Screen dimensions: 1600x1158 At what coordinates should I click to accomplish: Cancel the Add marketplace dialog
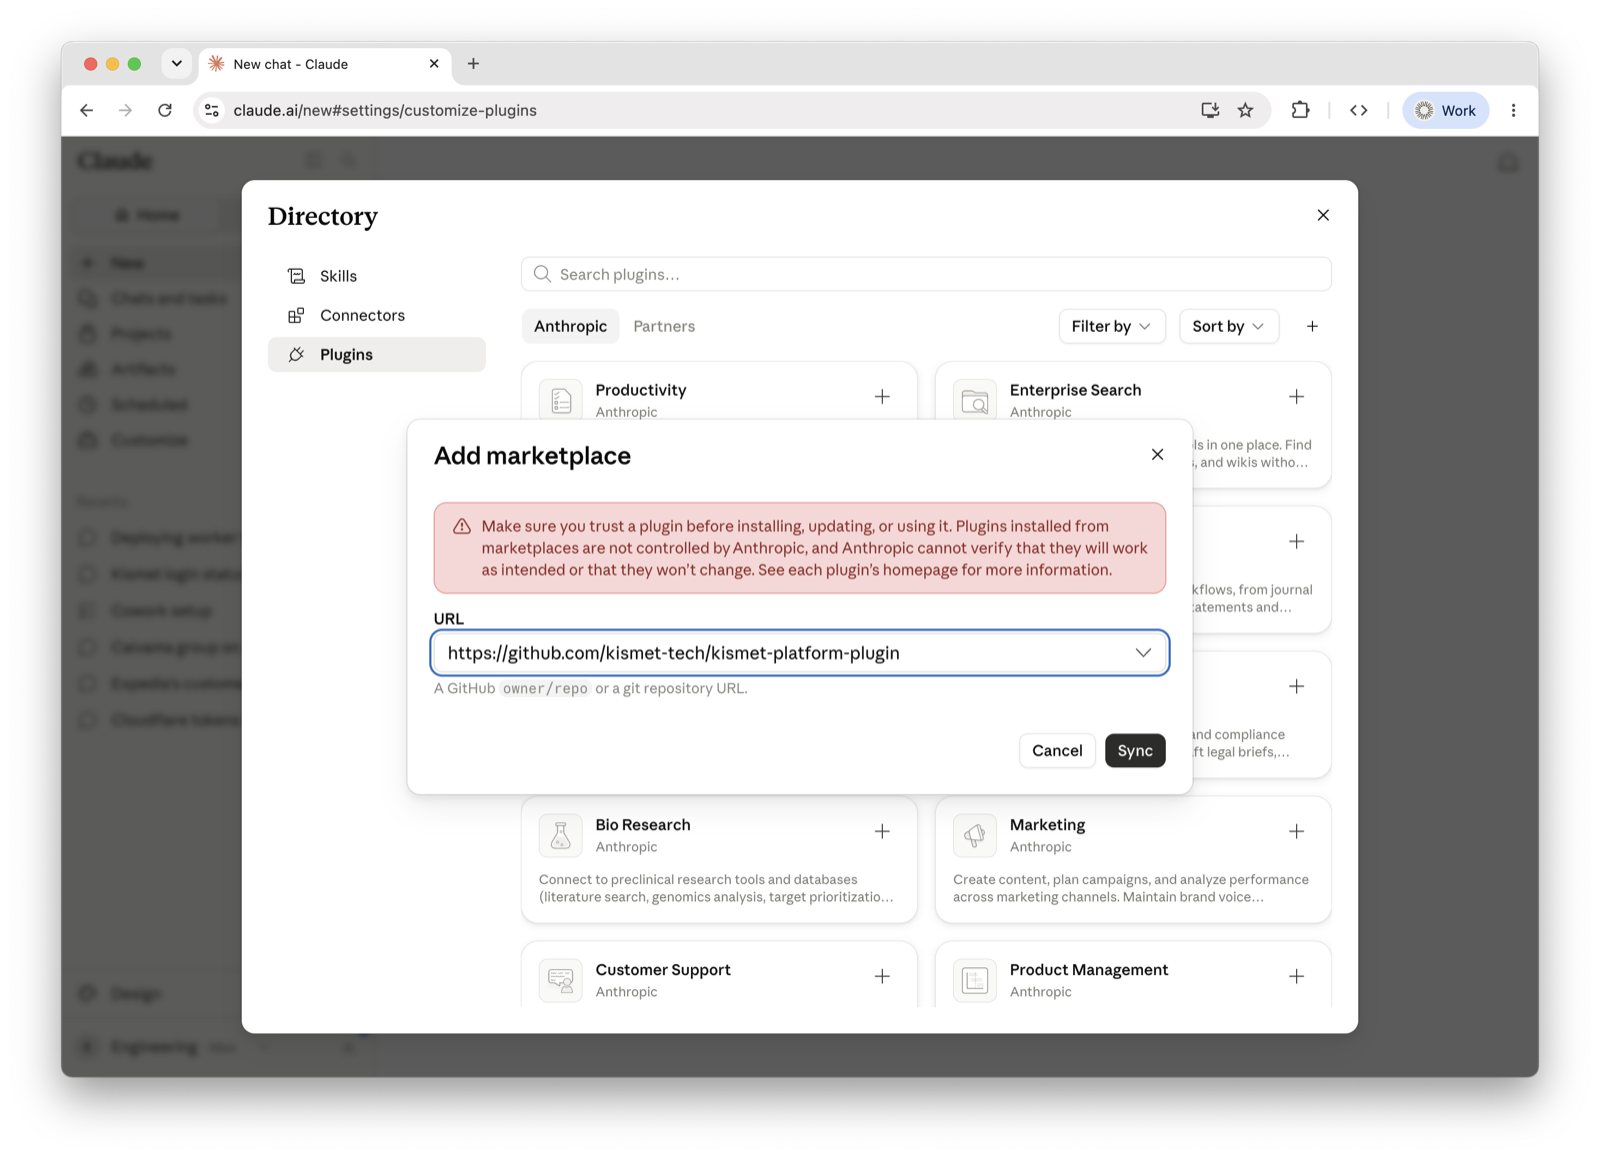[1057, 751]
